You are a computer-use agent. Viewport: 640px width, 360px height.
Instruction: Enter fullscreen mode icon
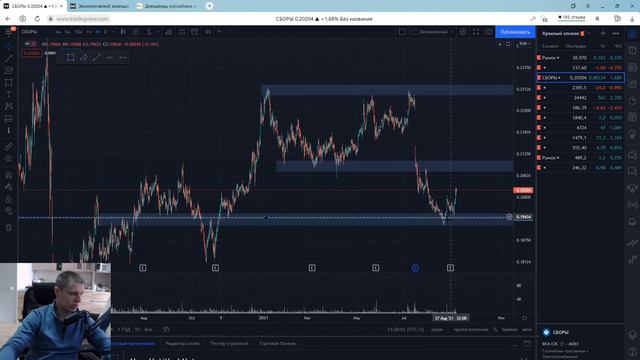[476, 32]
